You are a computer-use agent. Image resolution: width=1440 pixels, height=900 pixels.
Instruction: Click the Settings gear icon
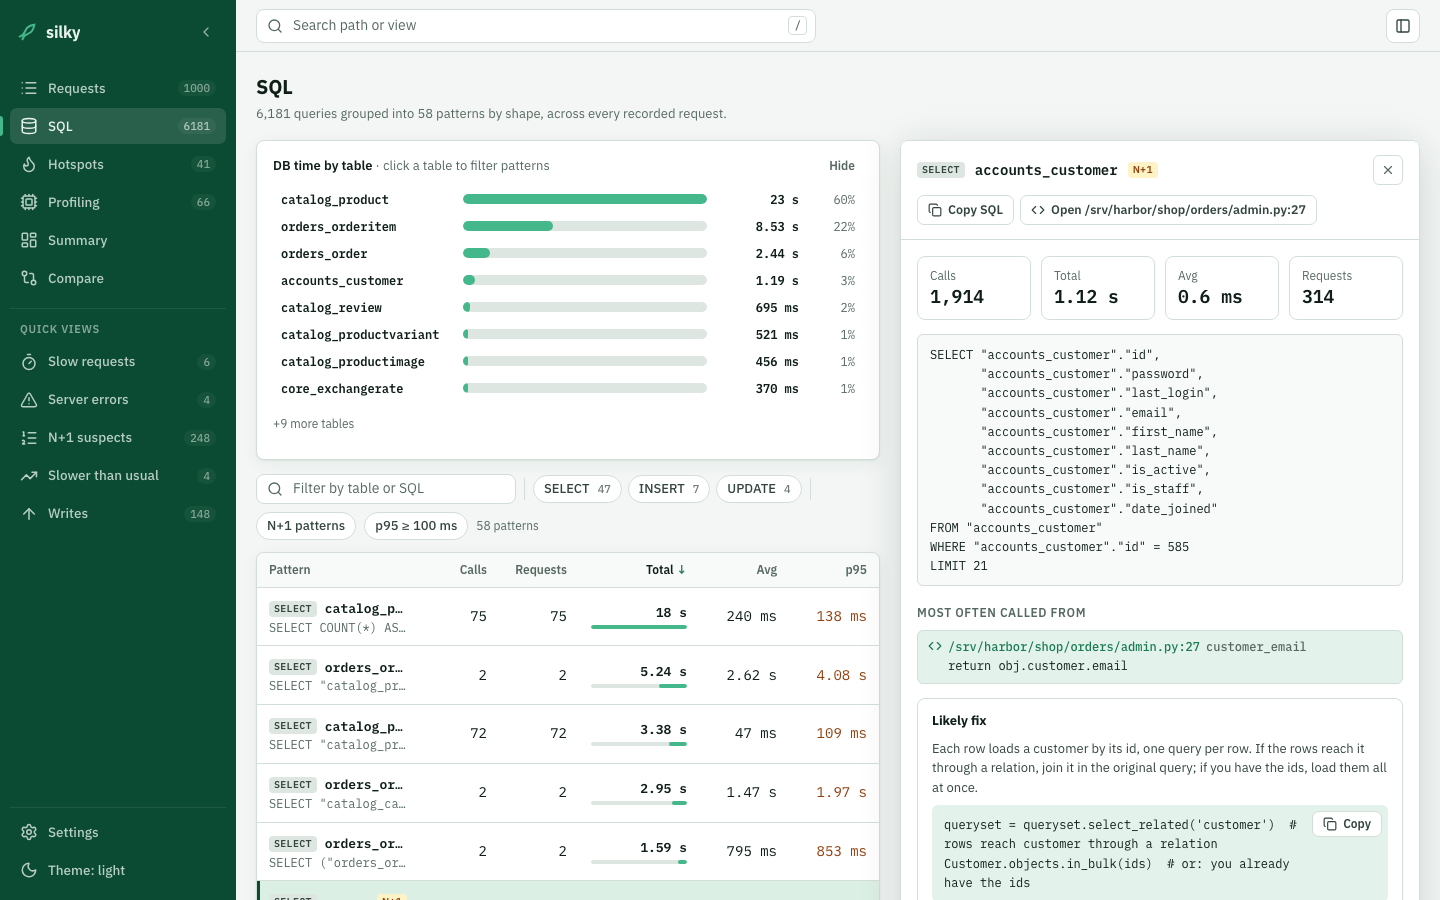(29, 832)
